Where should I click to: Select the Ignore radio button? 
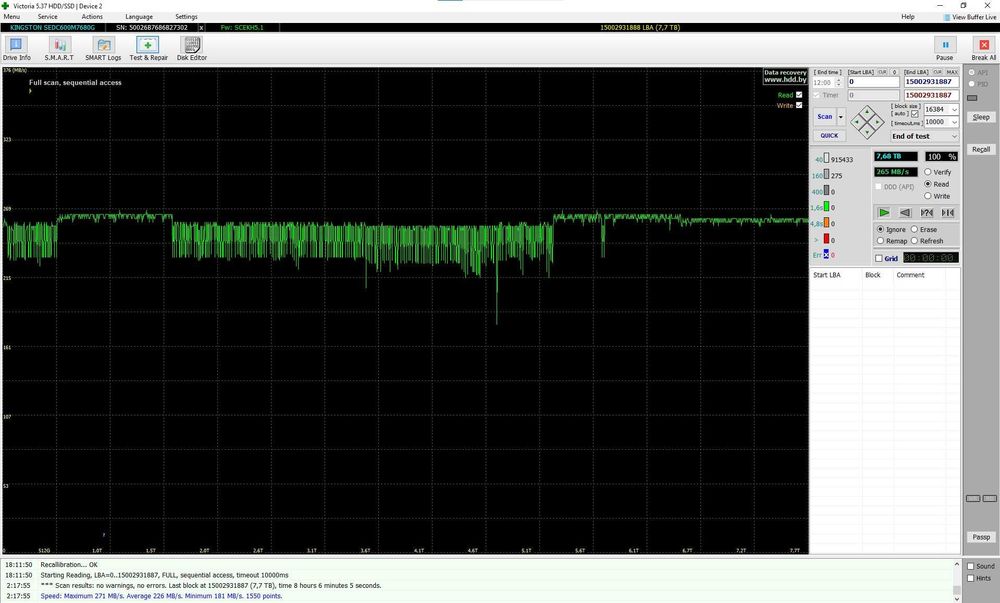click(x=881, y=229)
